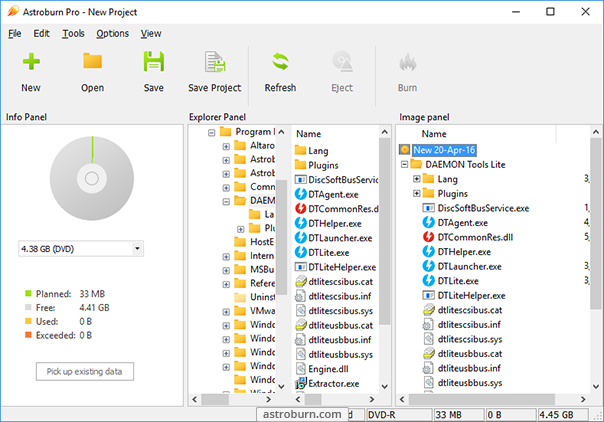Click the New project toolbar icon
This screenshot has width=604, height=422.
31,62
